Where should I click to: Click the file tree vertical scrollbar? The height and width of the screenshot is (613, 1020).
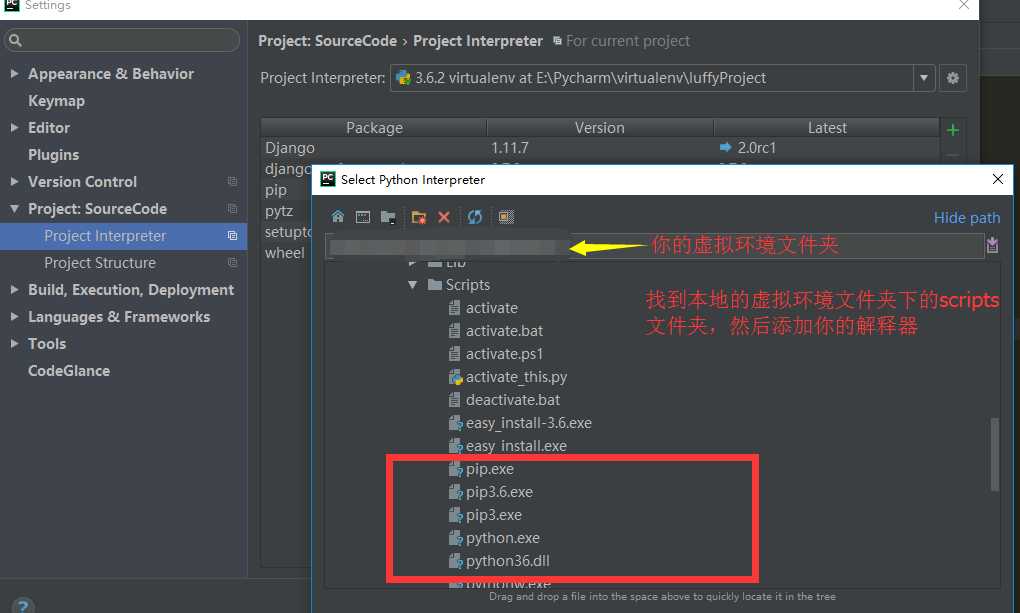[994, 454]
